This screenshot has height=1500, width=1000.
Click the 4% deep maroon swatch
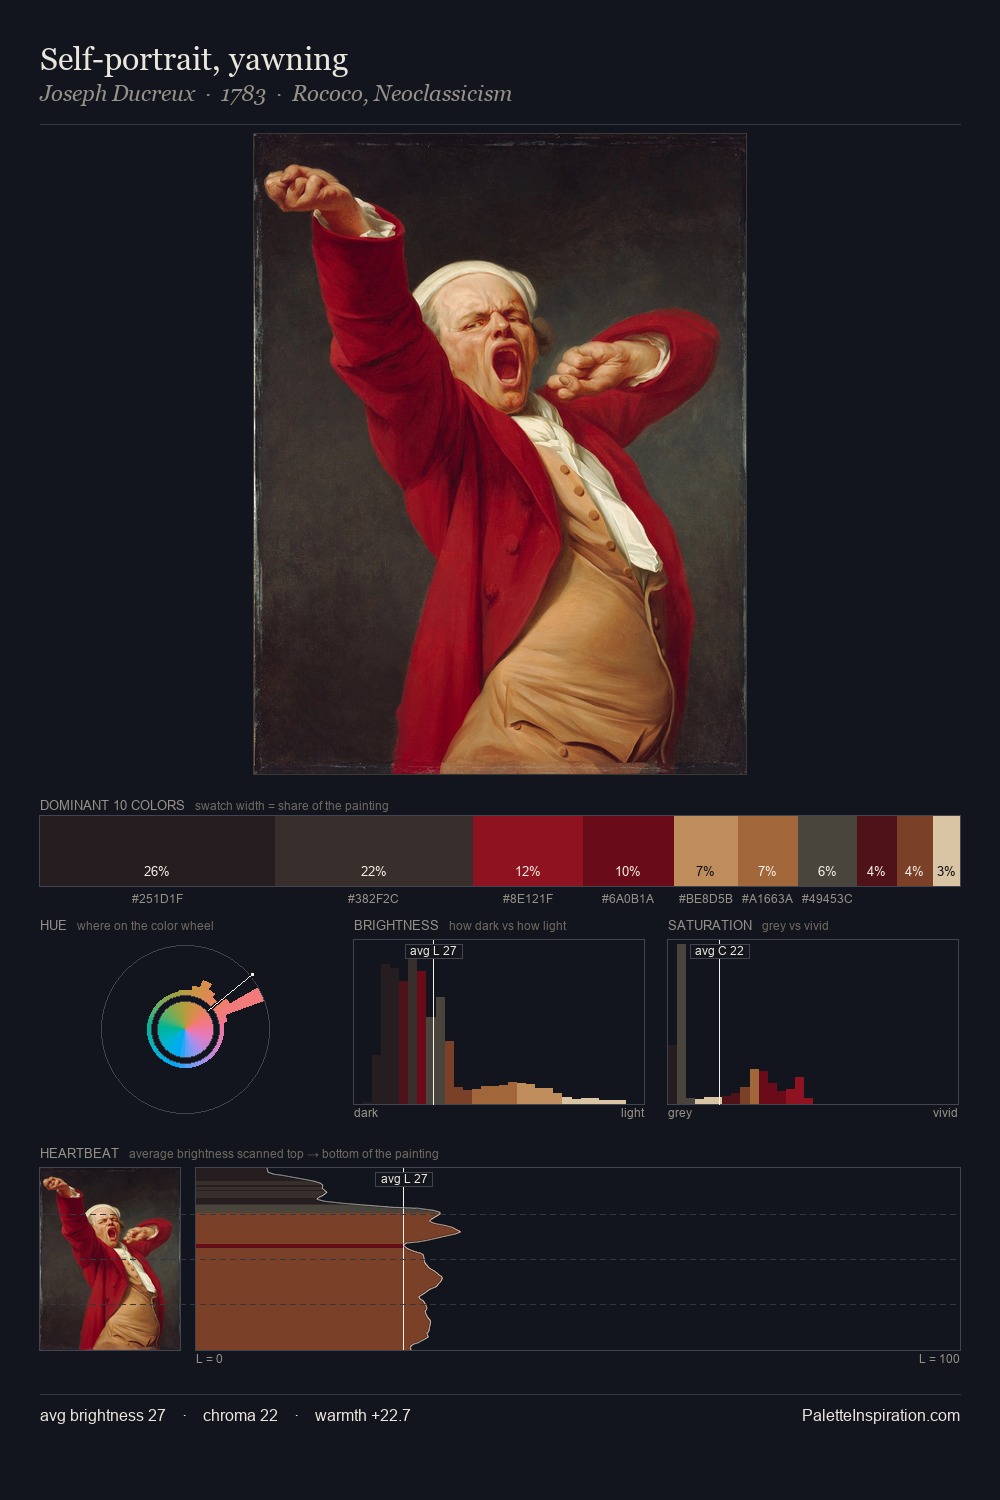(877, 851)
